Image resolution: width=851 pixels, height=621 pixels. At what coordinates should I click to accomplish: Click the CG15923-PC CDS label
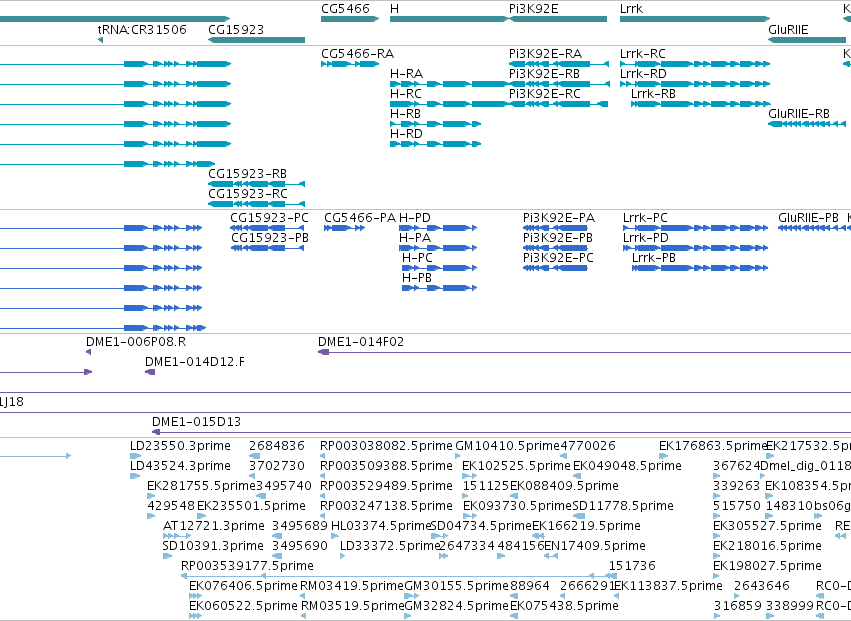[269, 218]
